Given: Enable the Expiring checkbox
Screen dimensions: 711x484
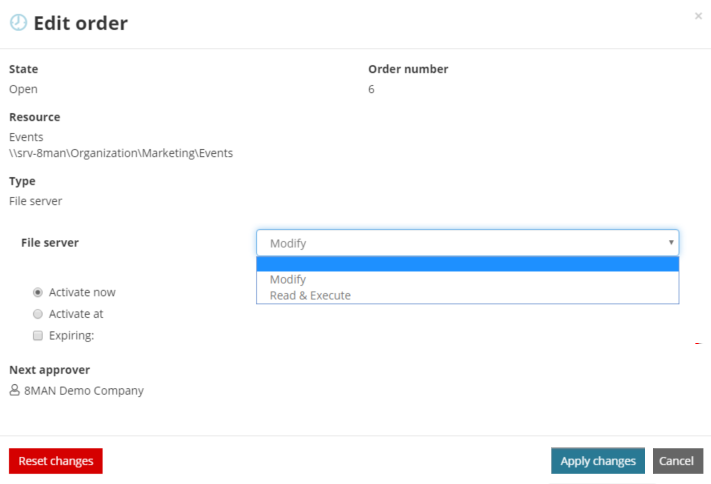Looking at the screenshot, I should click(x=38, y=336).
